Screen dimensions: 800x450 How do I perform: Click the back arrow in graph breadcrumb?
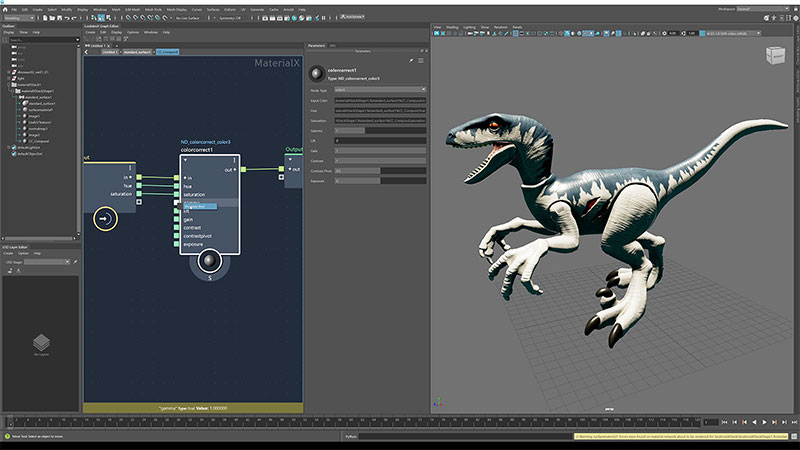86,52
